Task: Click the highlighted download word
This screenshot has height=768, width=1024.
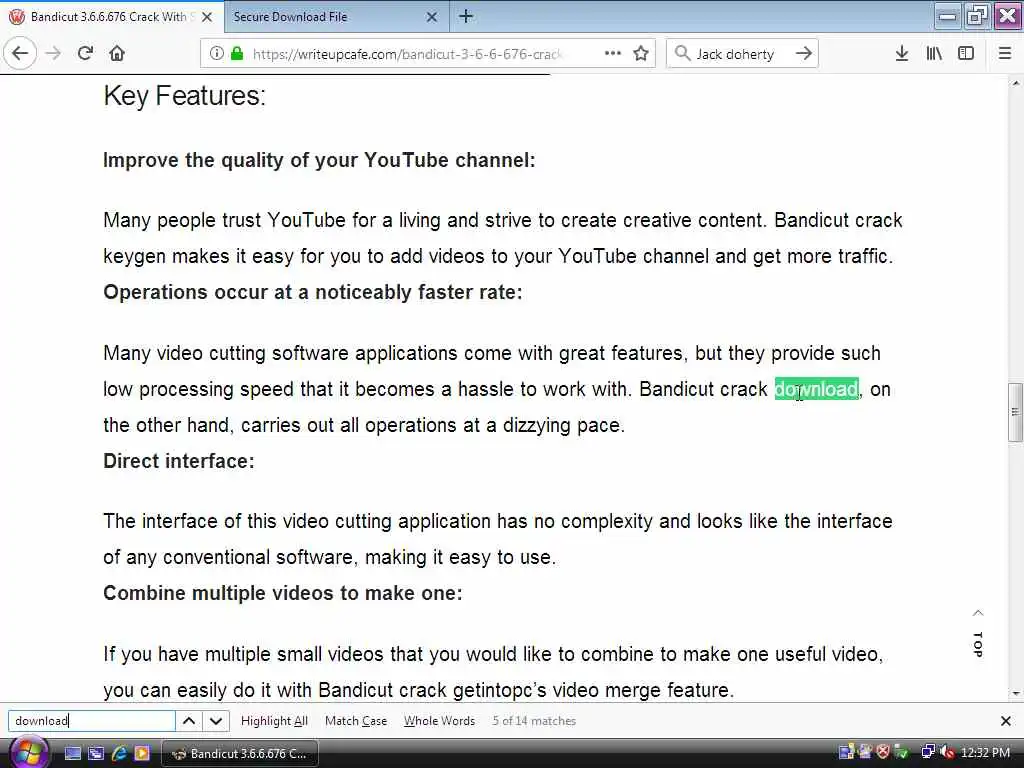Action: click(x=816, y=389)
